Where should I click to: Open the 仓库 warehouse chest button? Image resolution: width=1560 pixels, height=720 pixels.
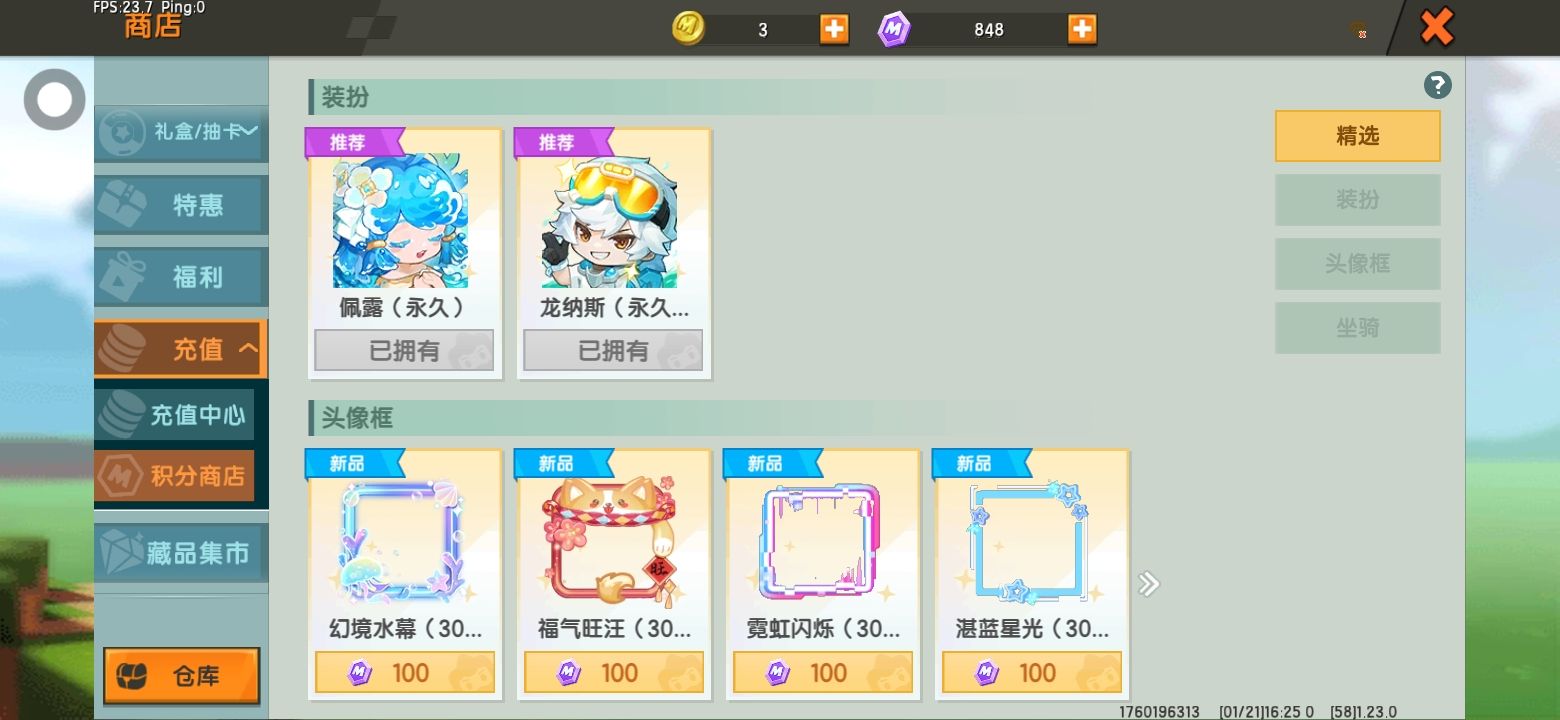[181, 676]
